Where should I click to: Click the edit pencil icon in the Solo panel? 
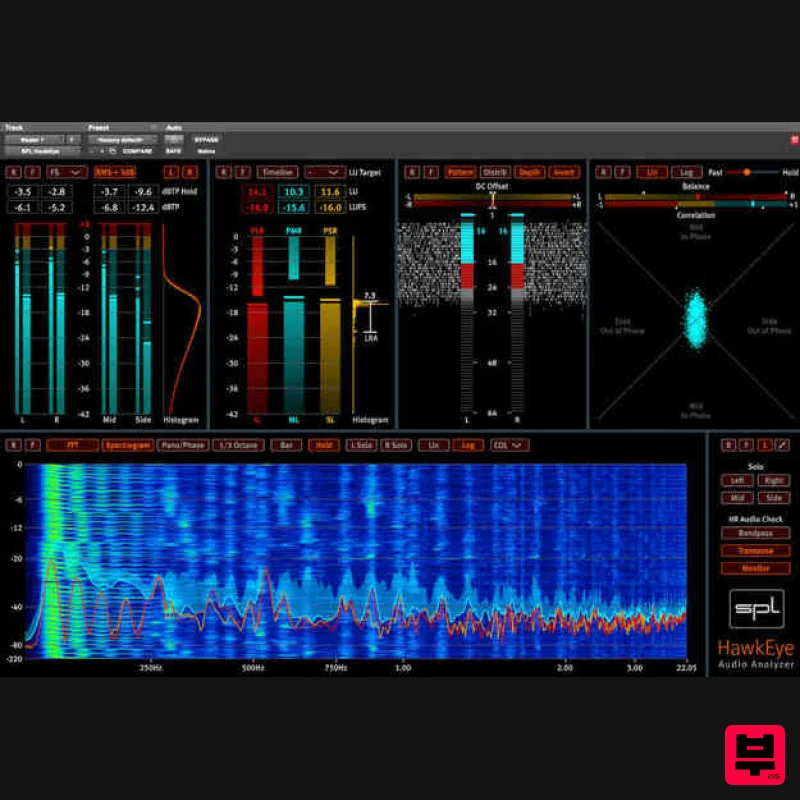(x=780, y=443)
